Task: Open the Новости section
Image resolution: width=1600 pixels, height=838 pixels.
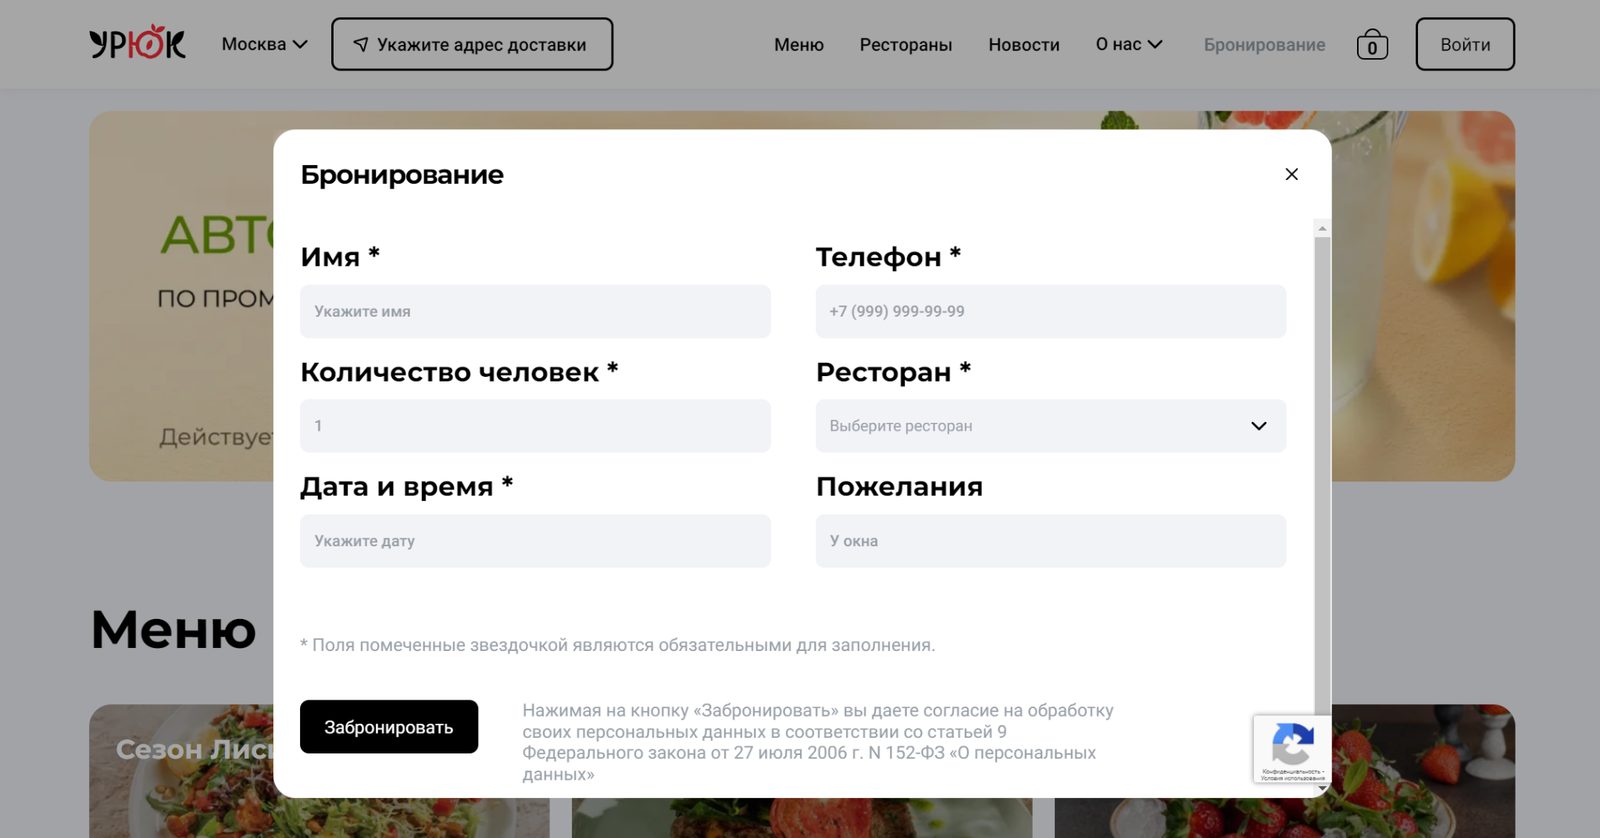Action: (1023, 45)
